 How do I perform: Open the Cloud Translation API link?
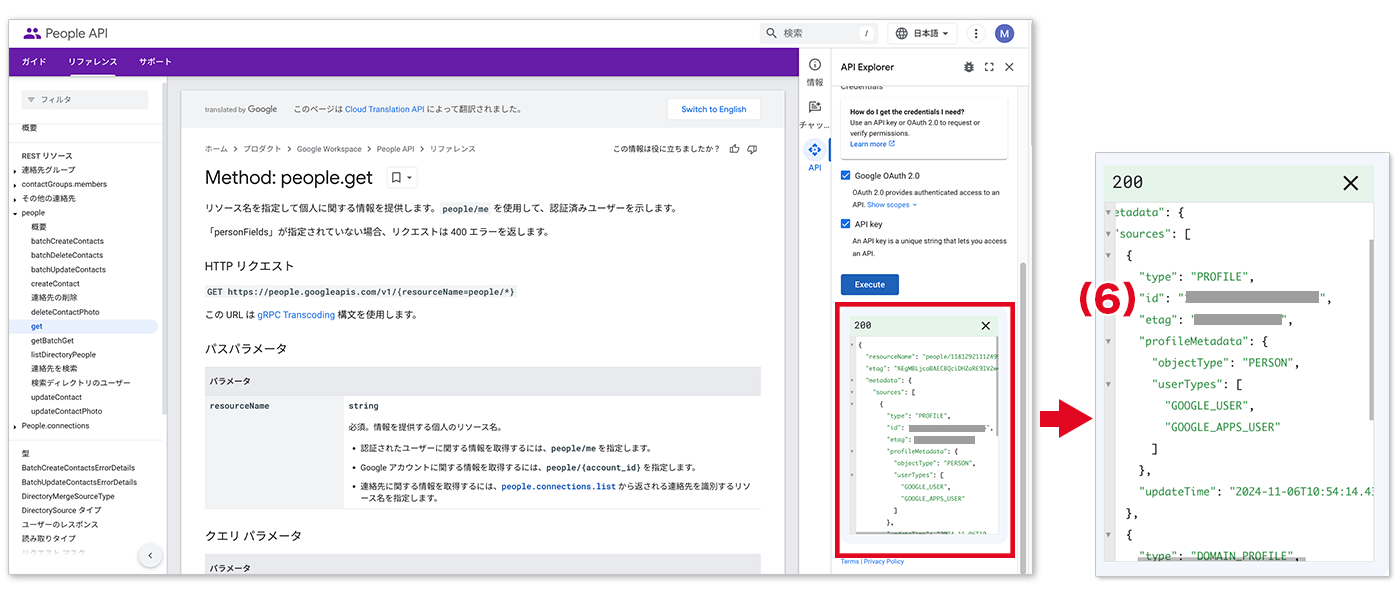click(x=385, y=109)
